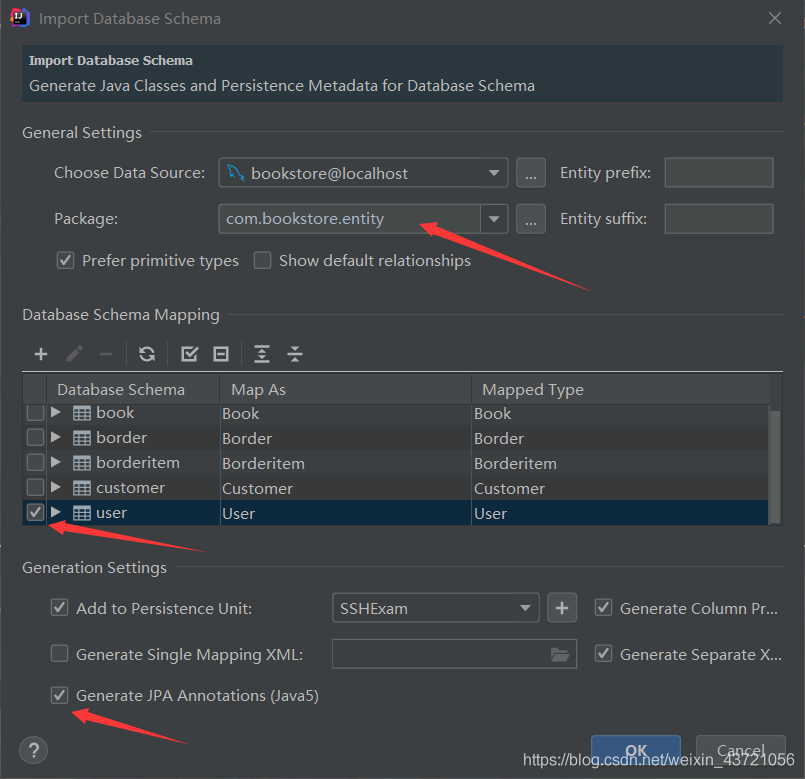The height and width of the screenshot is (779, 805).
Task: Click the Mapped Type column header
Action: click(620, 389)
